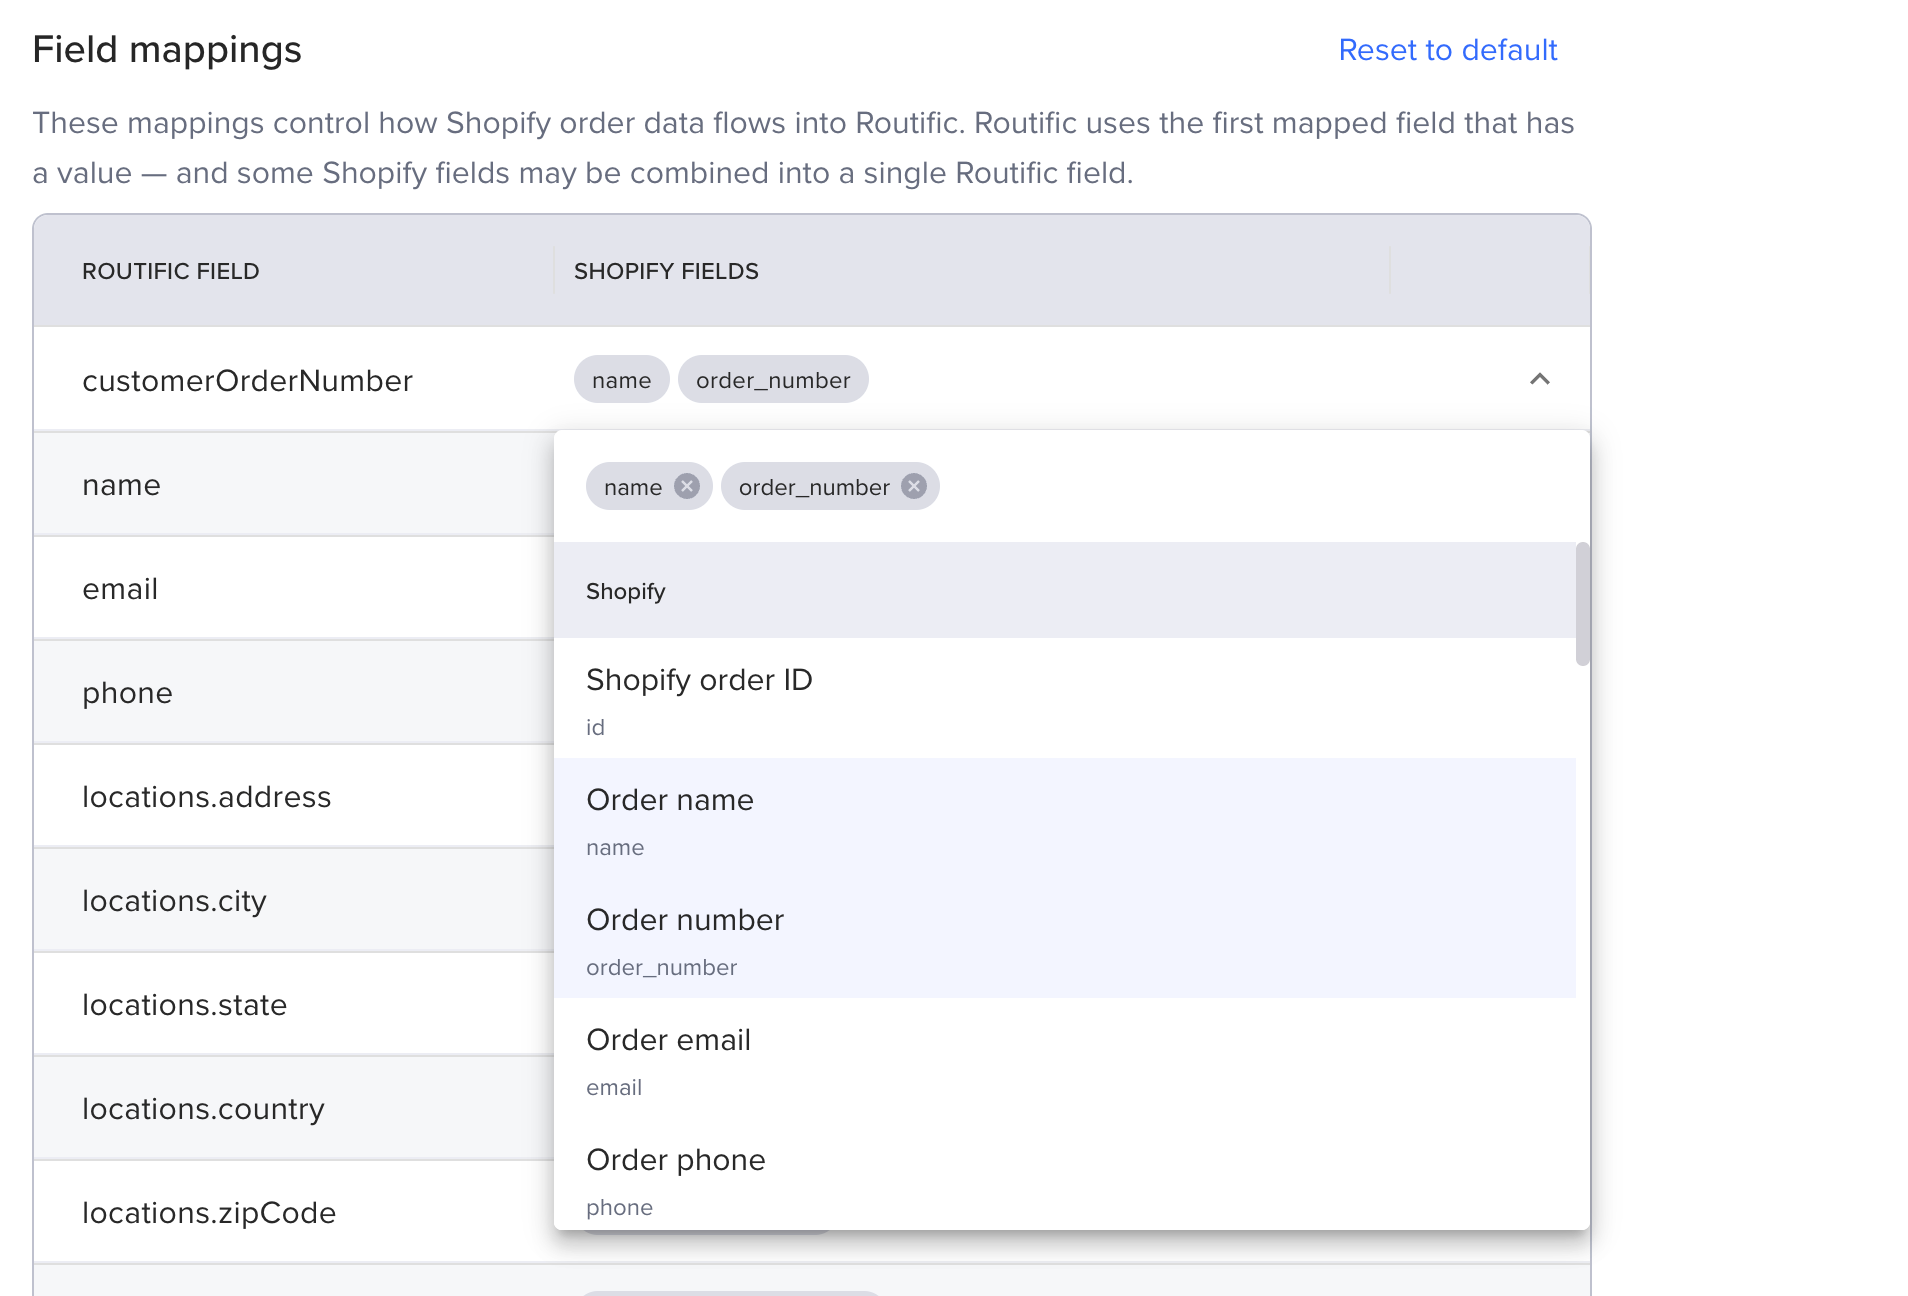Click Reset to default link
This screenshot has height=1296, width=1908.
pos(1447,50)
